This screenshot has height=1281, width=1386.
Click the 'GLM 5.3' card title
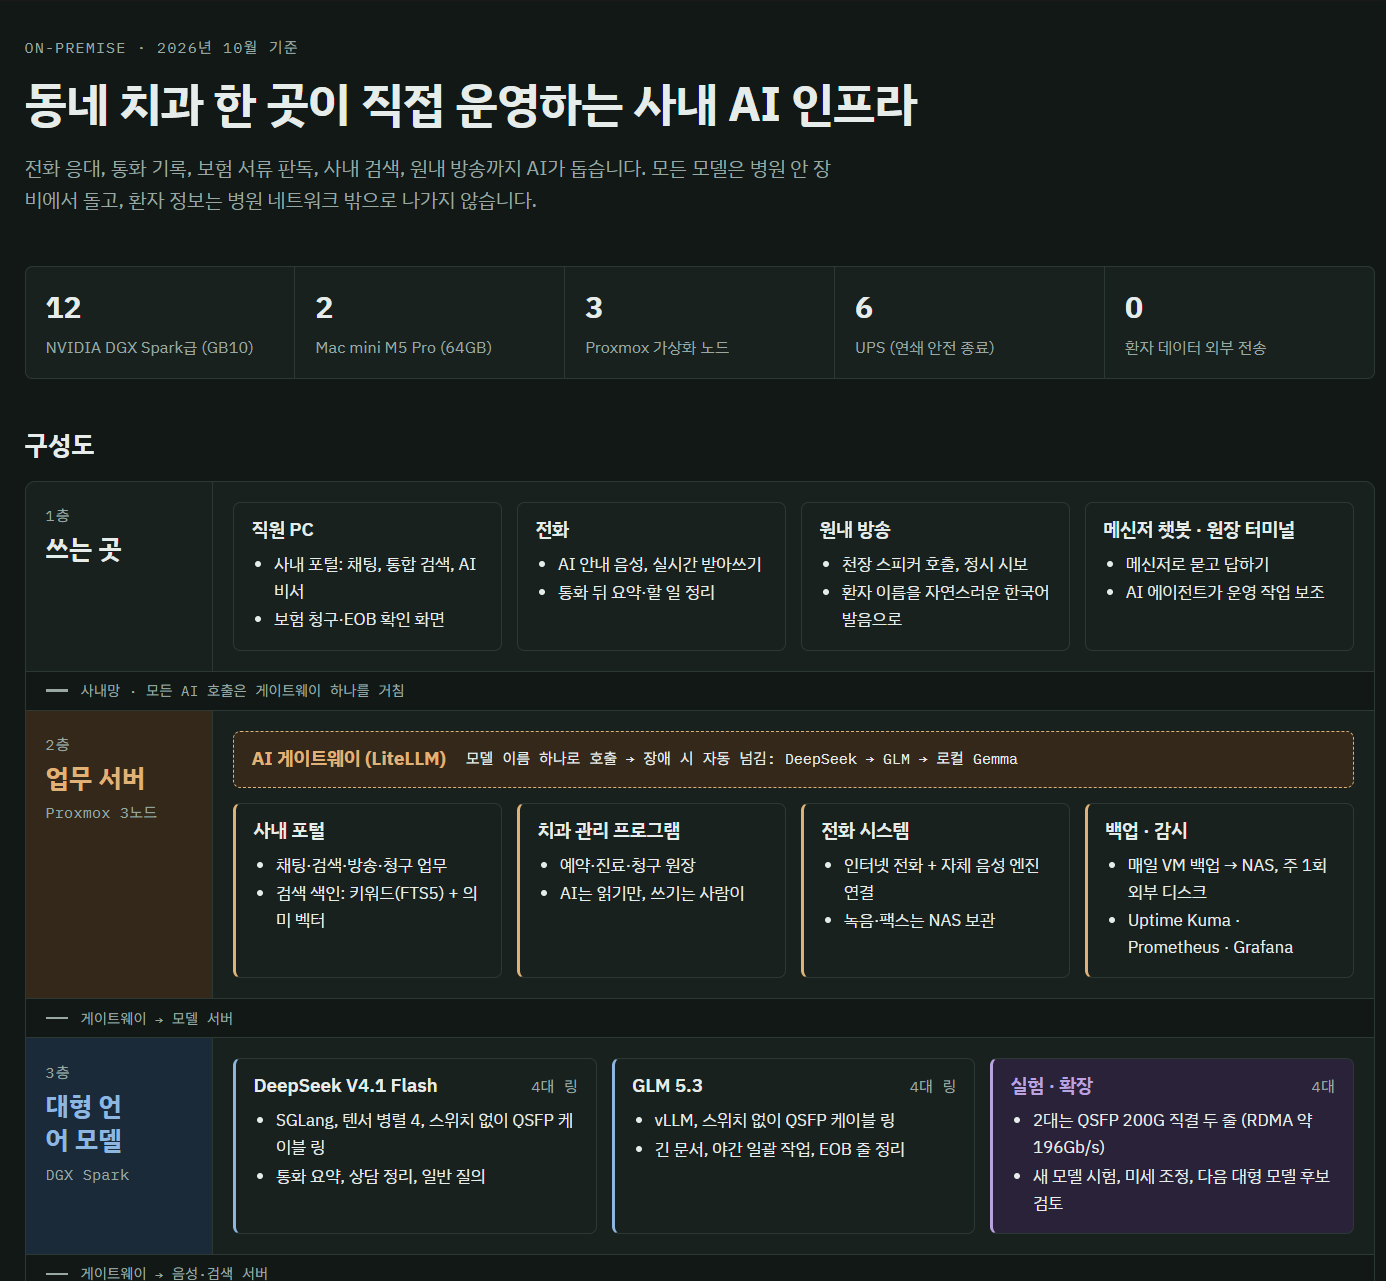(667, 1086)
